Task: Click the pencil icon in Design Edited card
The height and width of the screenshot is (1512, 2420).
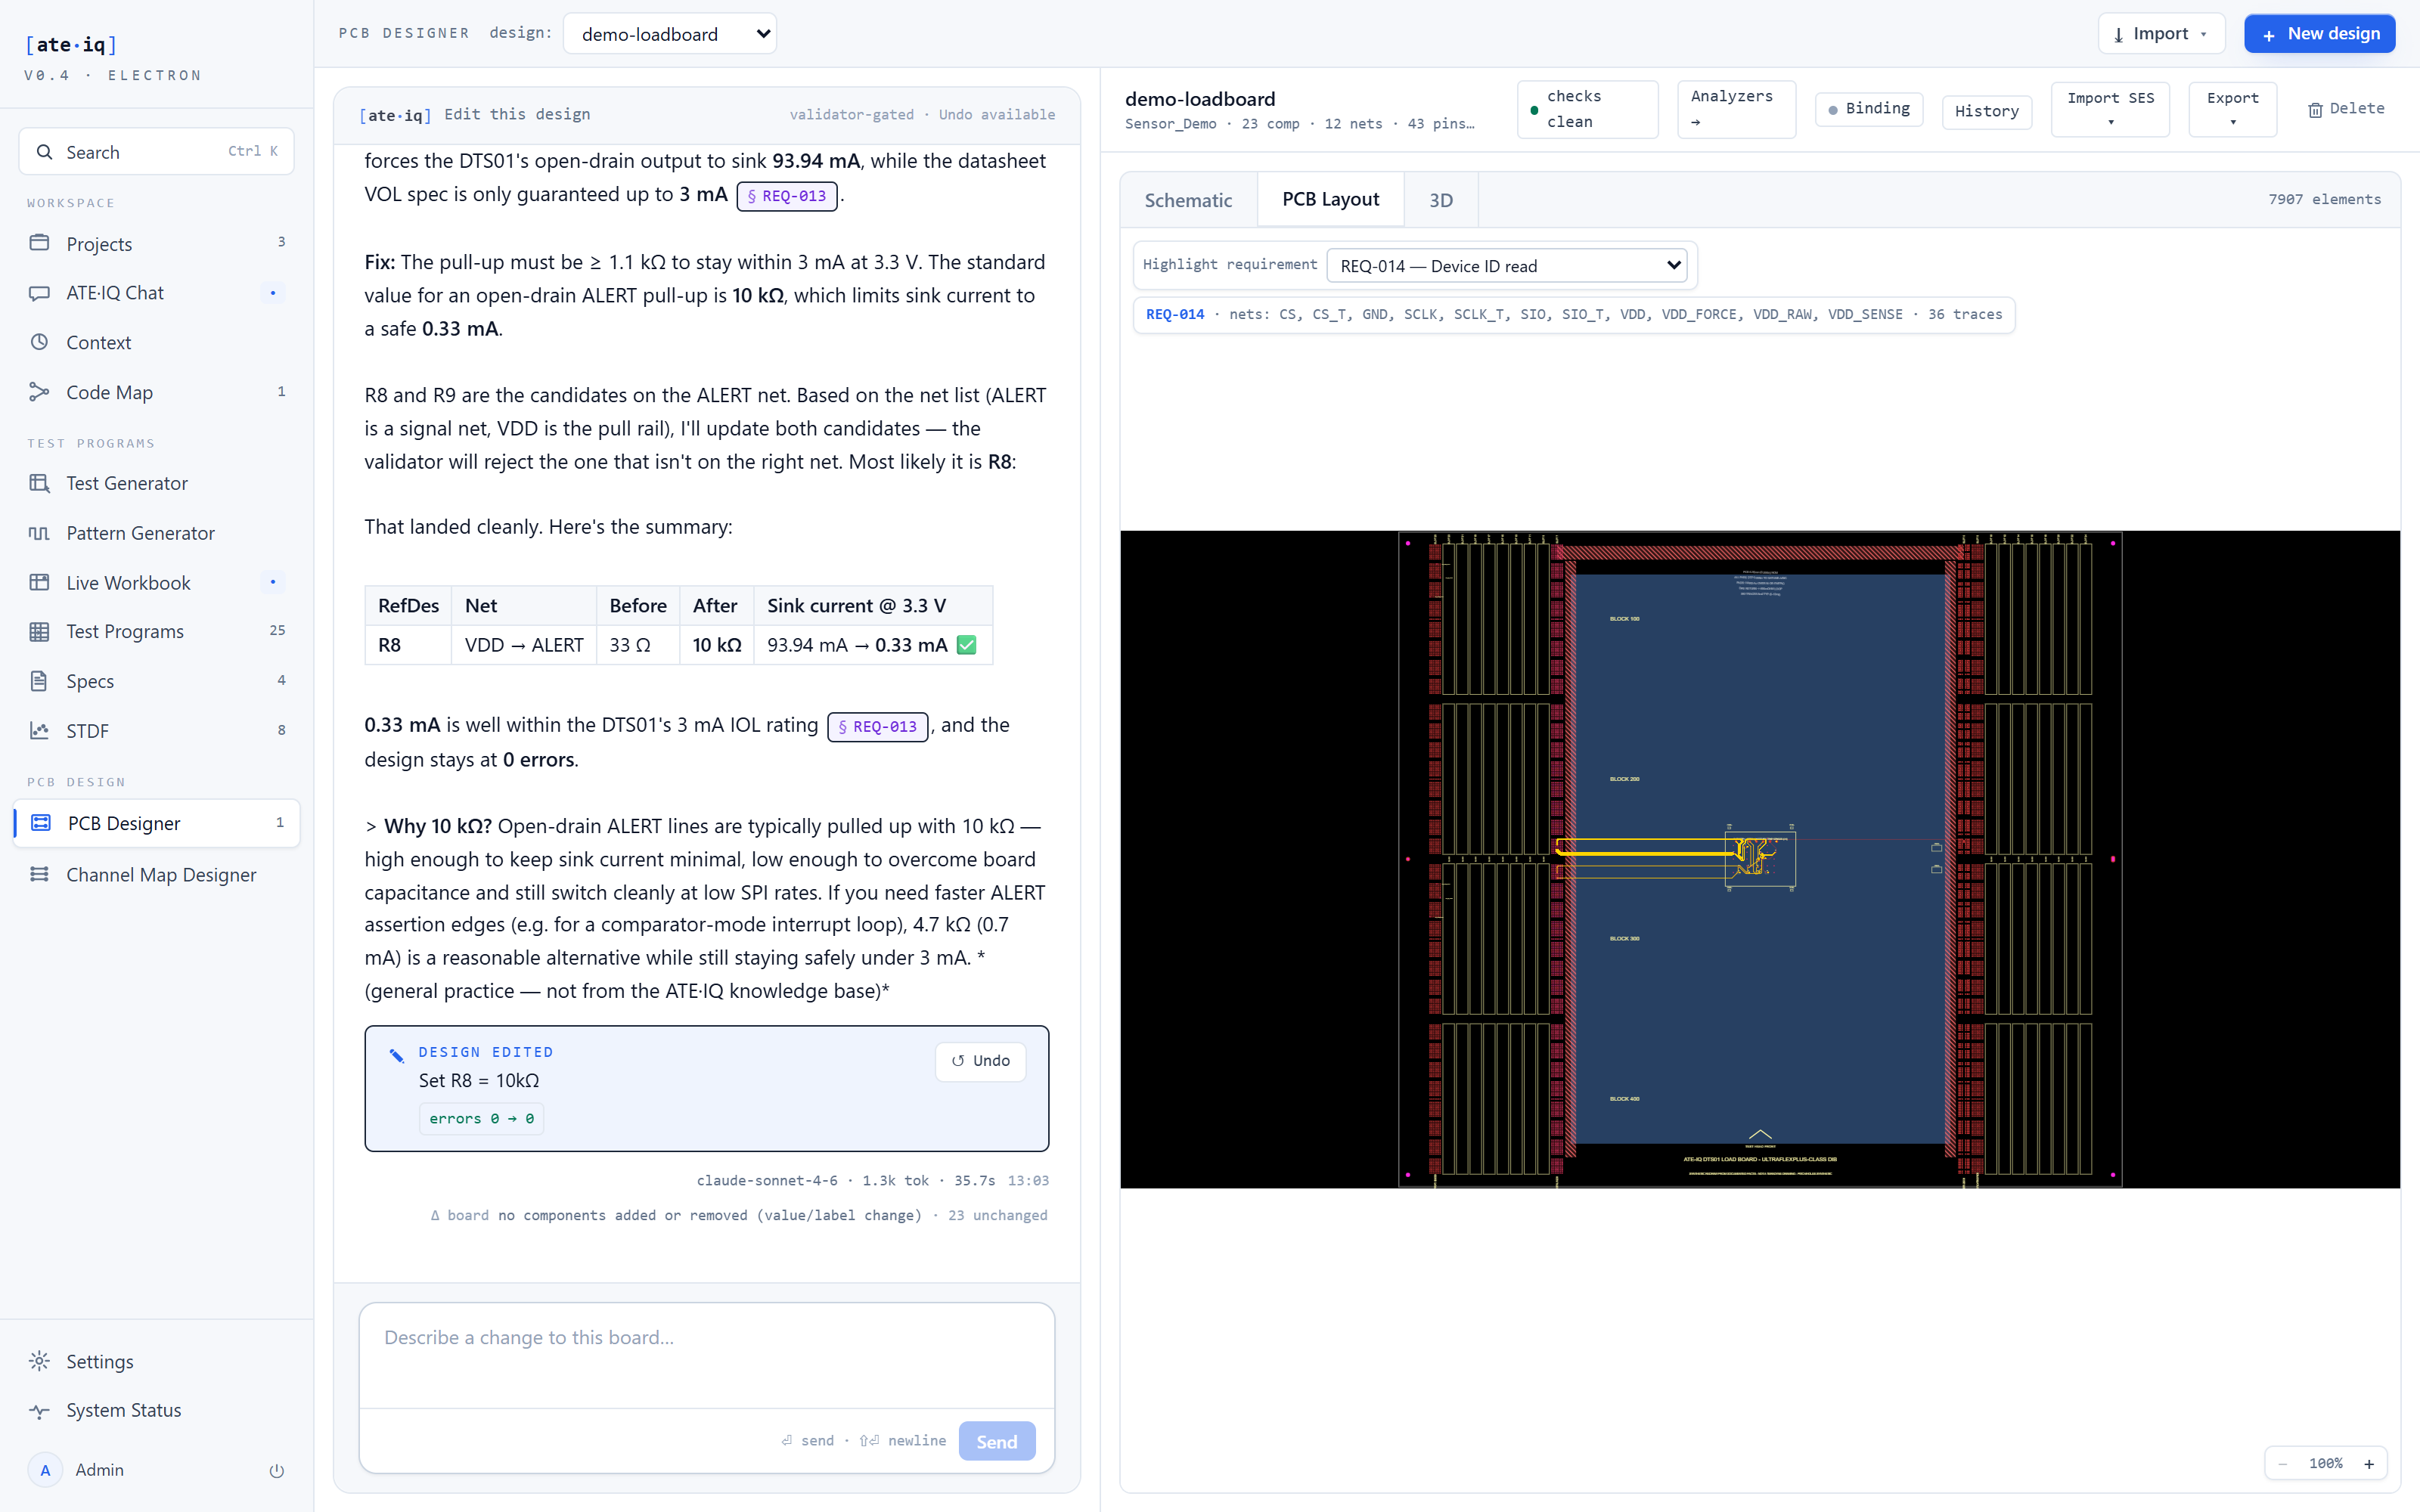Action: point(397,1055)
